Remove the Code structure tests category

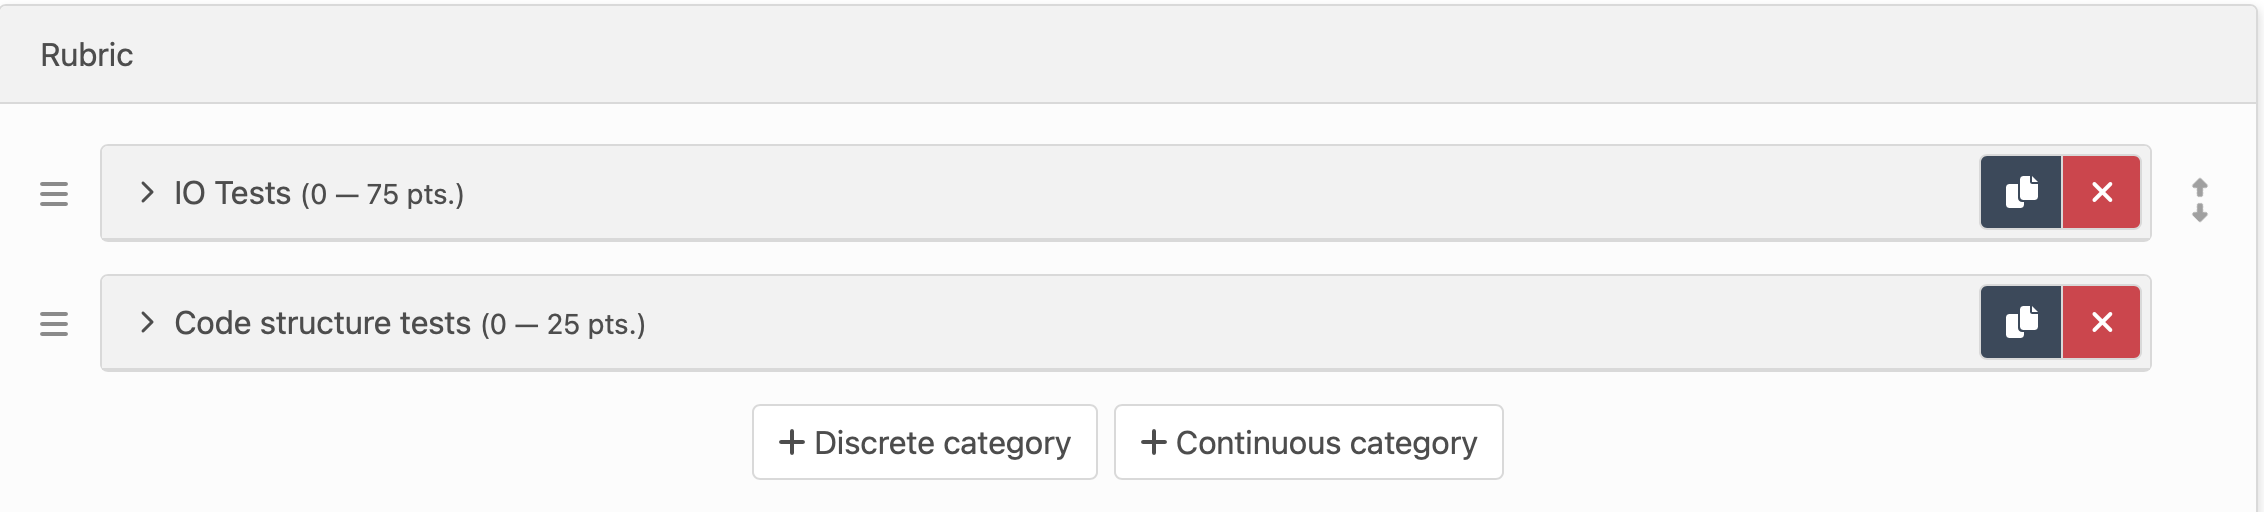pyautogui.click(x=2101, y=322)
